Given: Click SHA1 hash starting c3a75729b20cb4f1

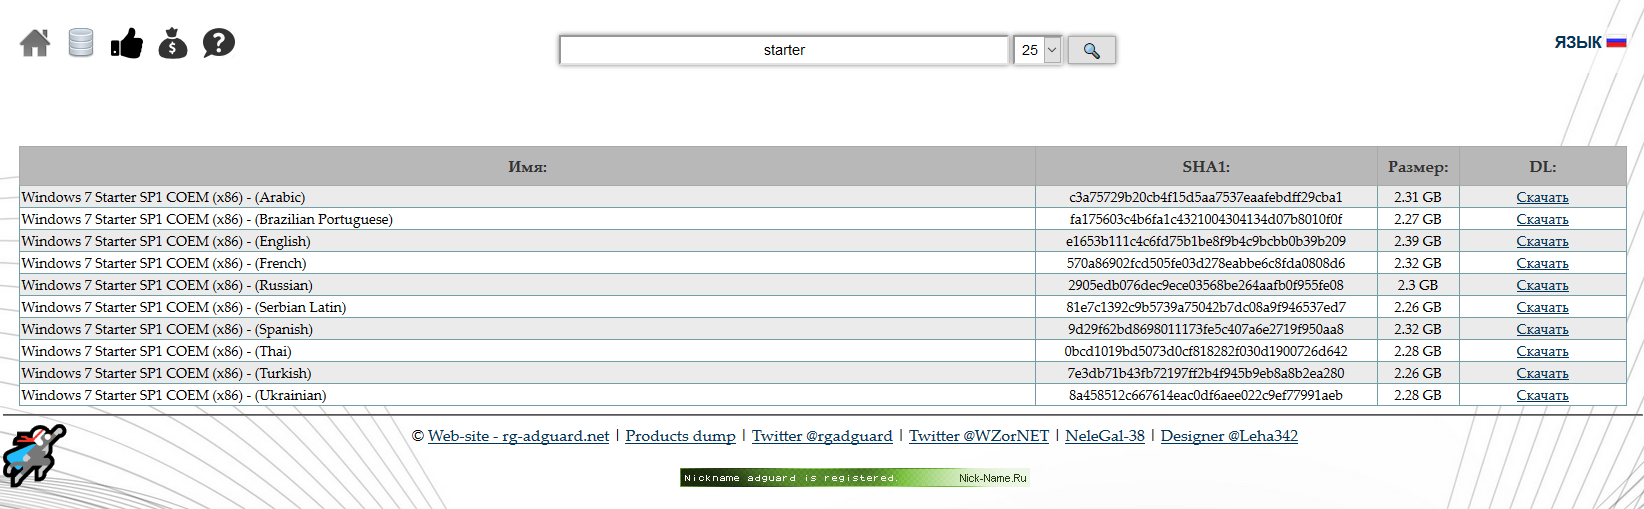Looking at the screenshot, I should 1206,197.
